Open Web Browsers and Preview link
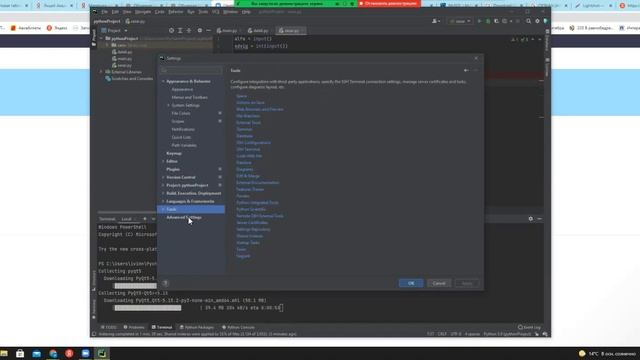Image resolution: width=640 pixels, height=360 pixels. (260, 109)
